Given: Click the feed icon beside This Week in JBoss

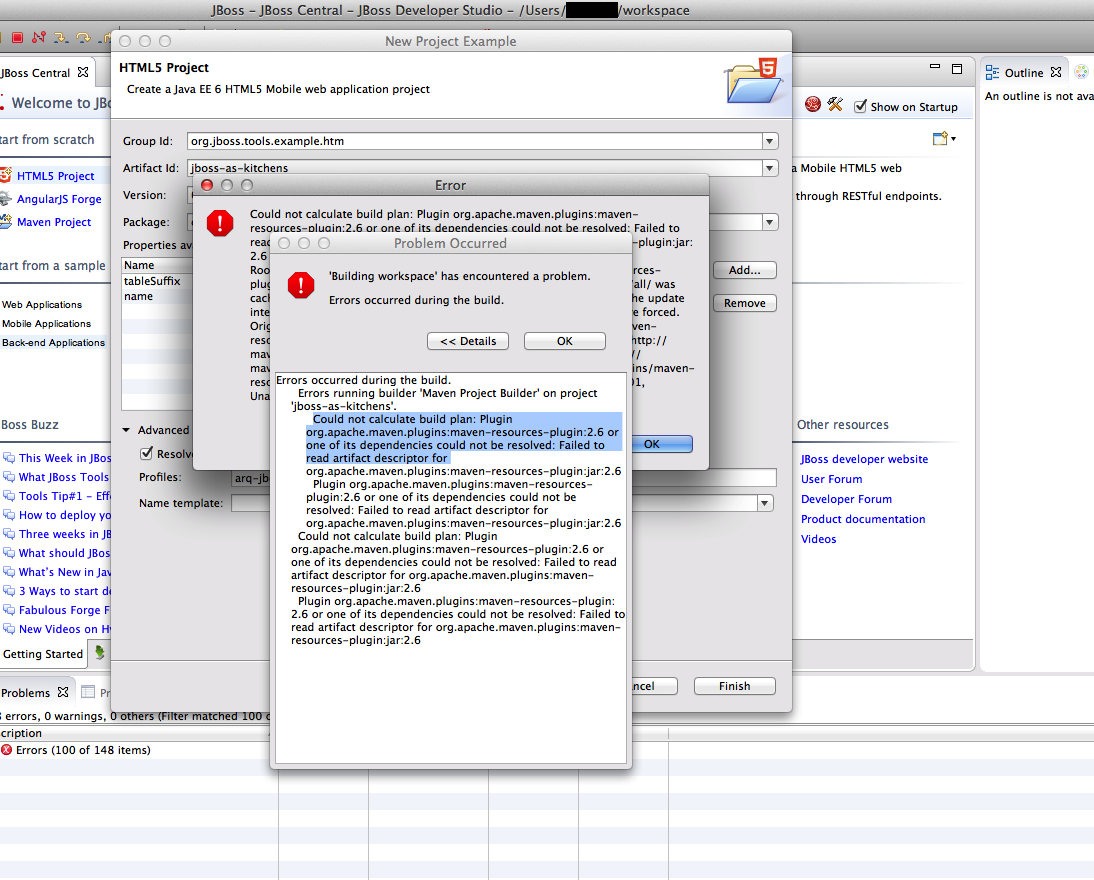Looking at the screenshot, I should (9, 458).
